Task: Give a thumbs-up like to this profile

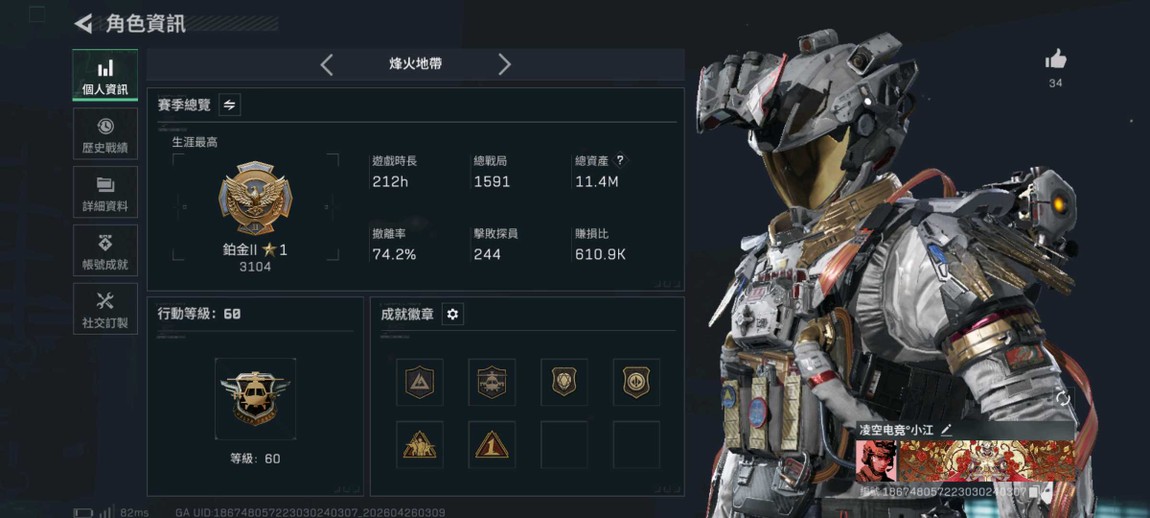Action: coord(1055,59)
